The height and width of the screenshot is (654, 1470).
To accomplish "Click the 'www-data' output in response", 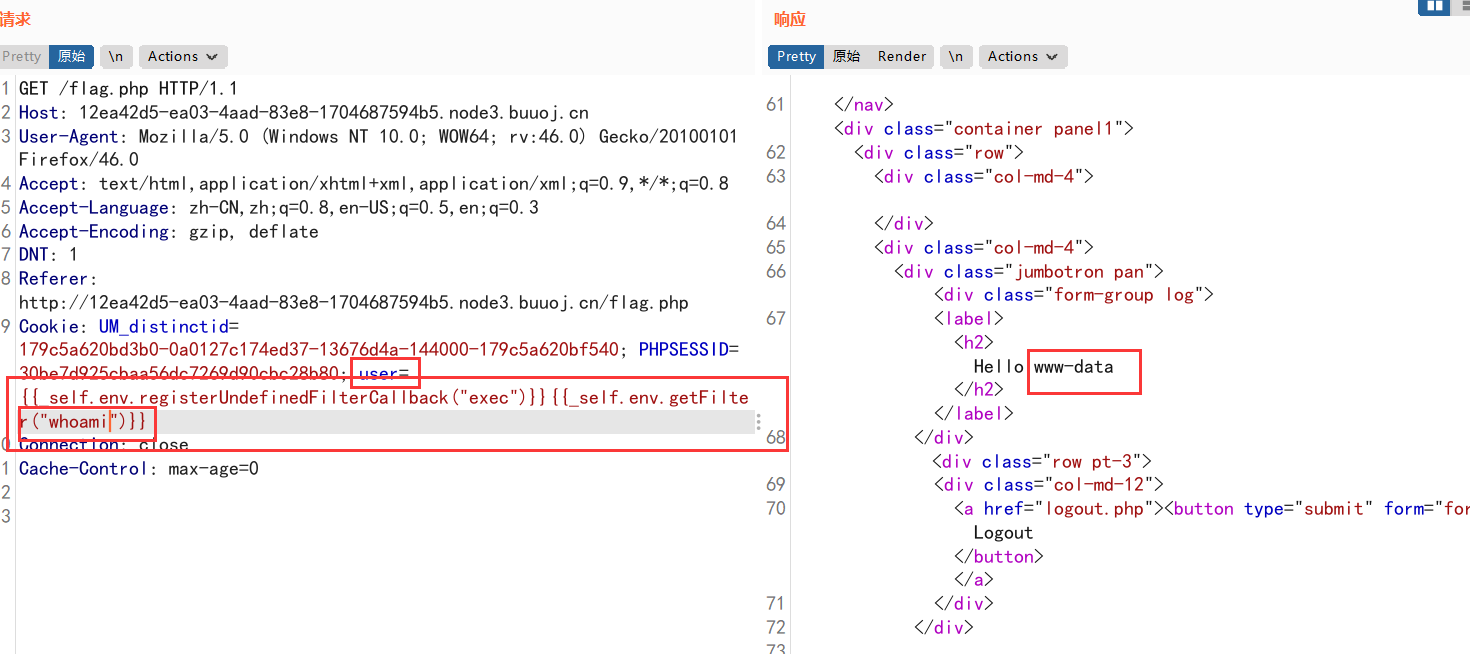I will (x=1073, y=367).
